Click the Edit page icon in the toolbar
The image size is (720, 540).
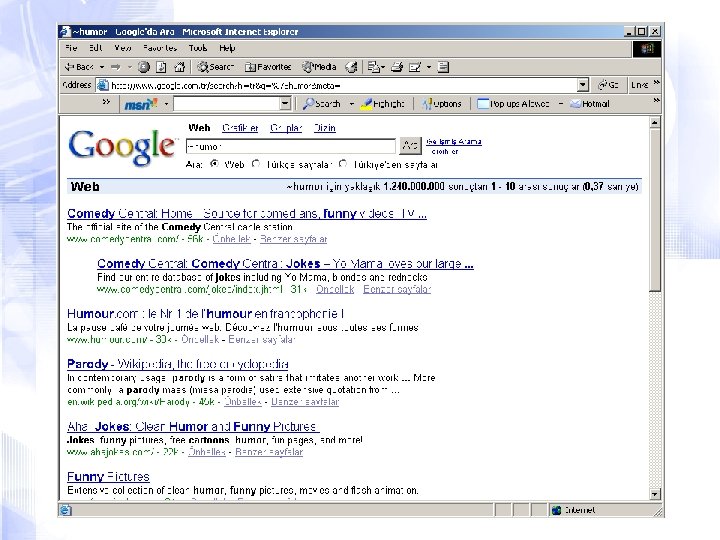click(415, 67)
